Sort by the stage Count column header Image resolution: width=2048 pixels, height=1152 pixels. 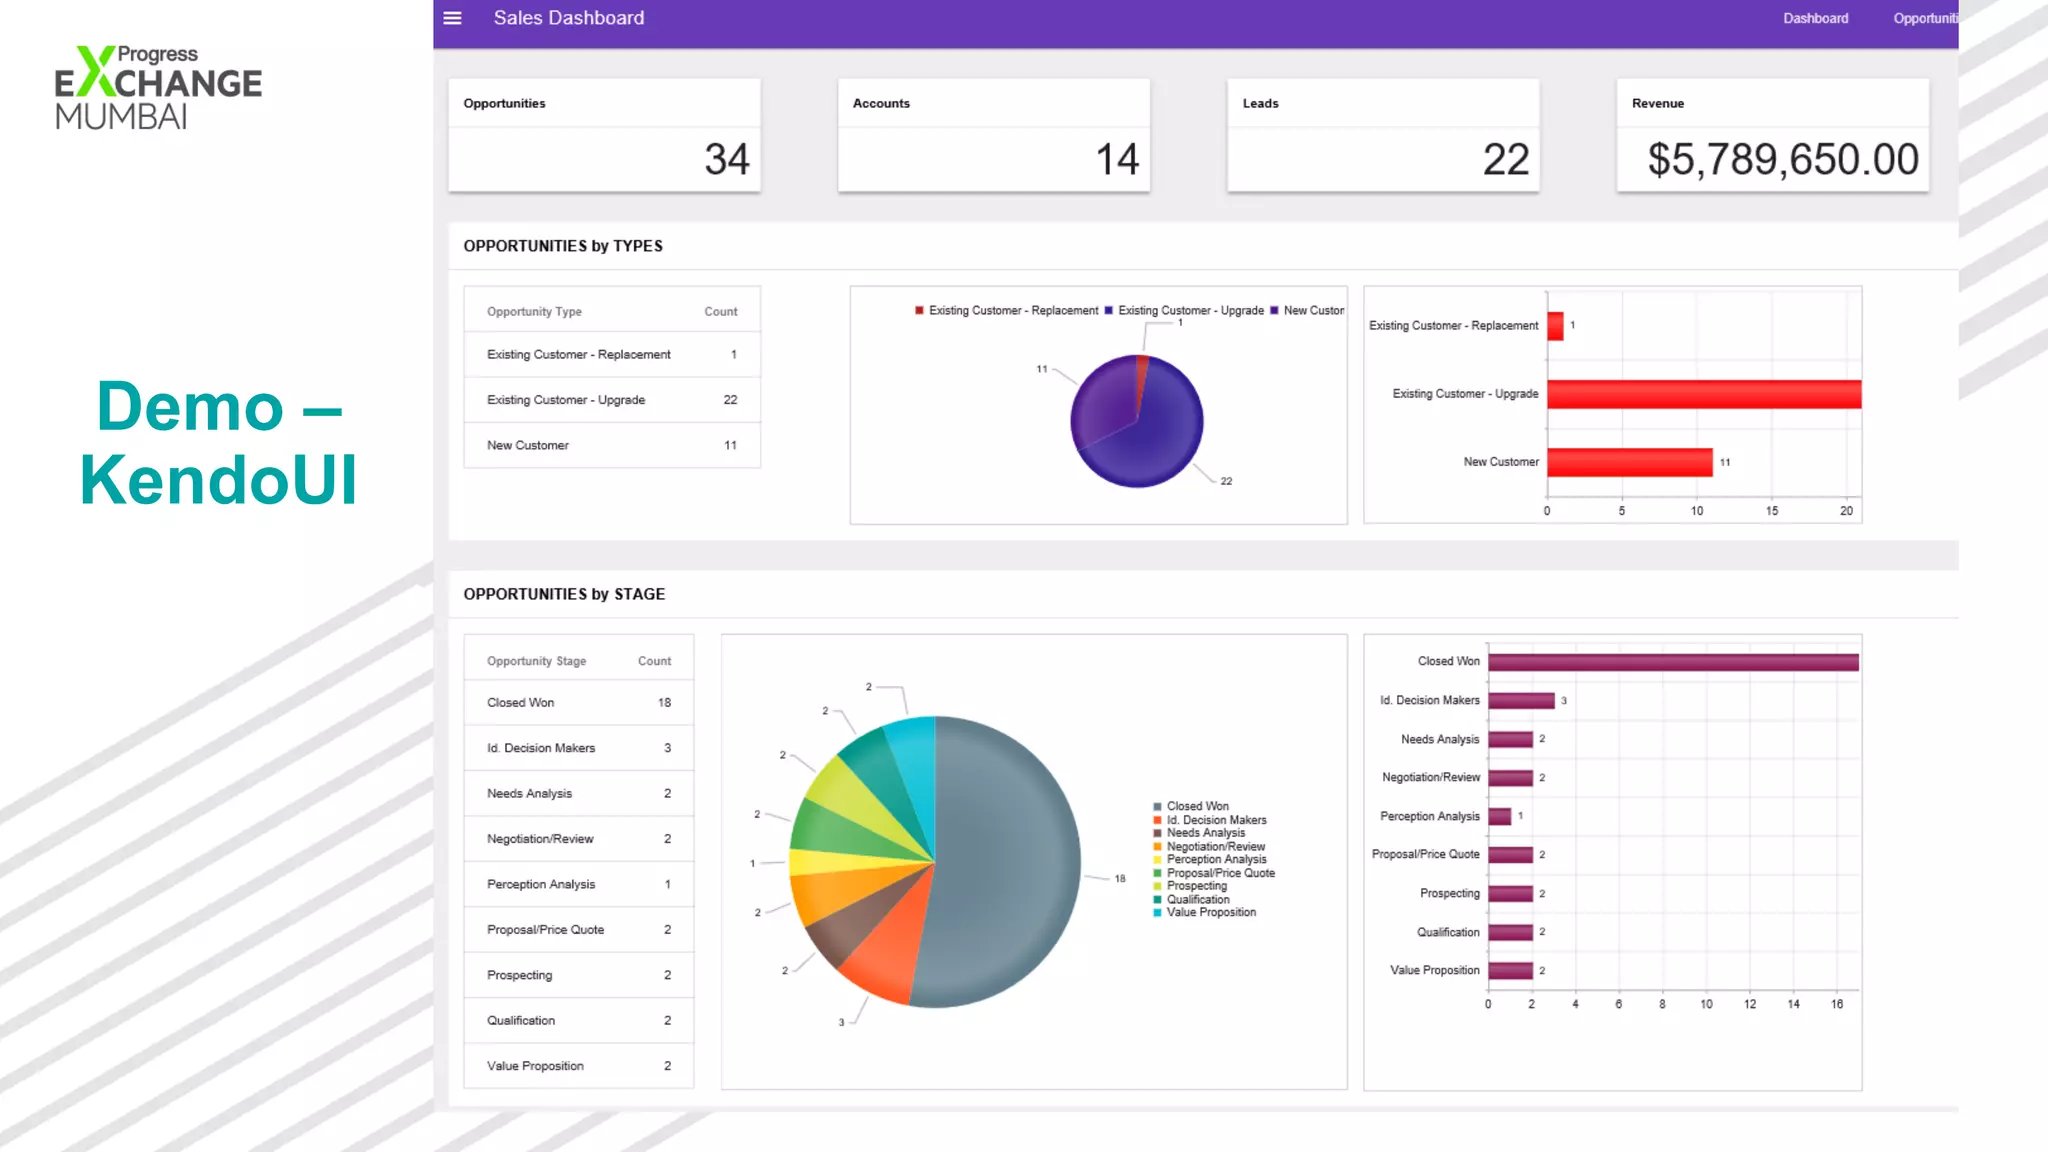(654, 661)
